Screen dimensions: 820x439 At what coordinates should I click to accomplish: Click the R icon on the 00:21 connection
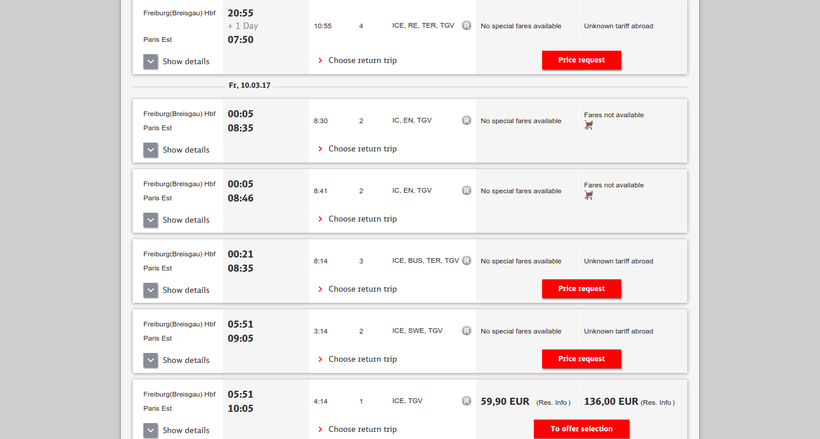pyautogui.click(x=466, y=260)
